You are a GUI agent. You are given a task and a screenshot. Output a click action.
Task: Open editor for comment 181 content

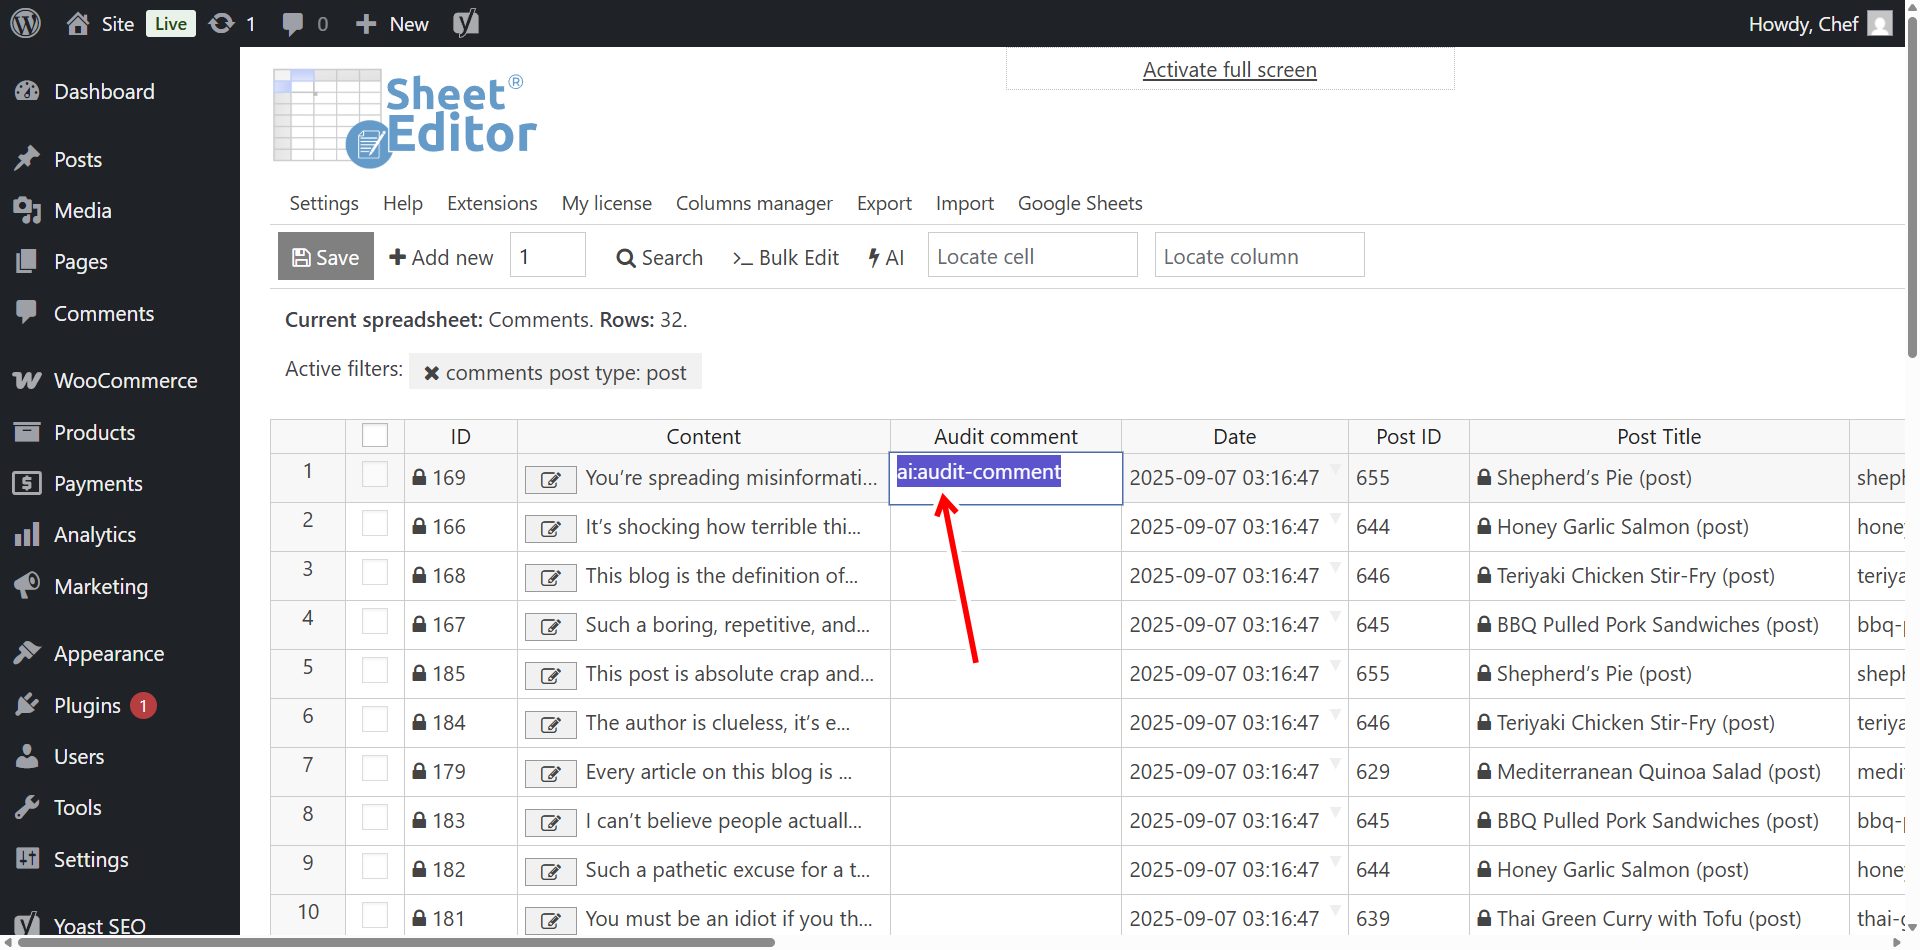pos(551,920)
